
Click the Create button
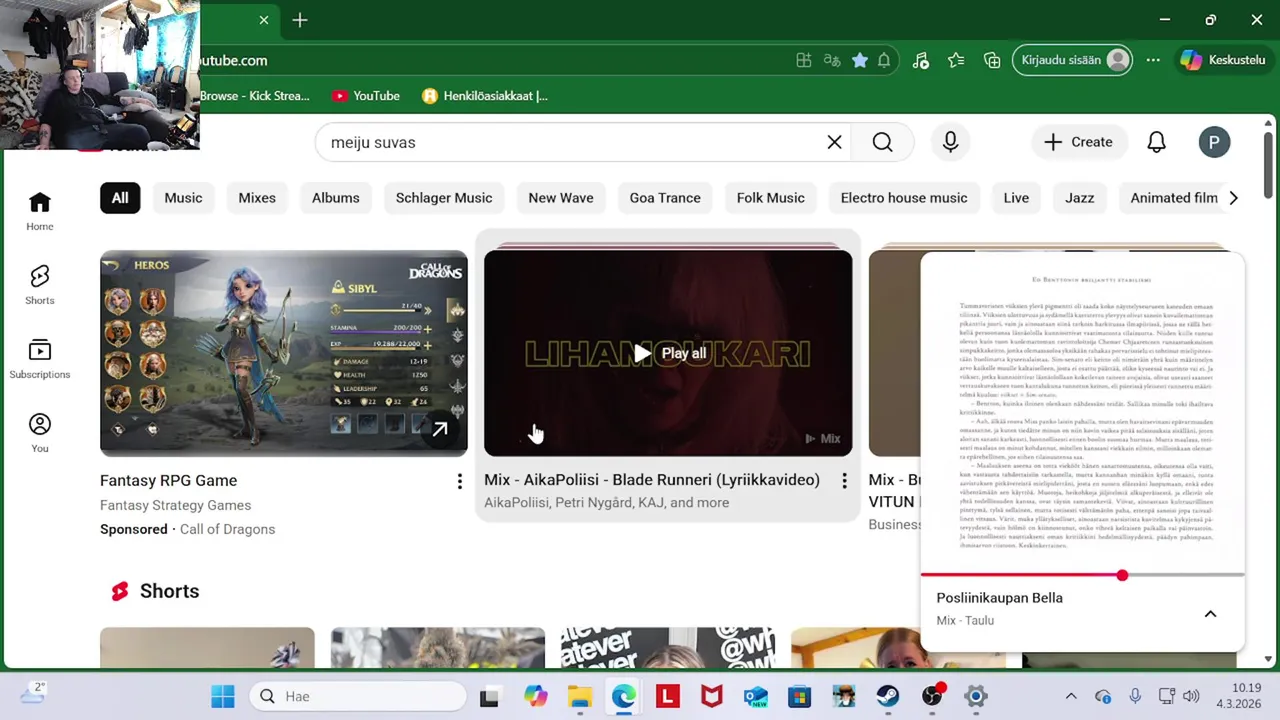tap(1078, 142)
